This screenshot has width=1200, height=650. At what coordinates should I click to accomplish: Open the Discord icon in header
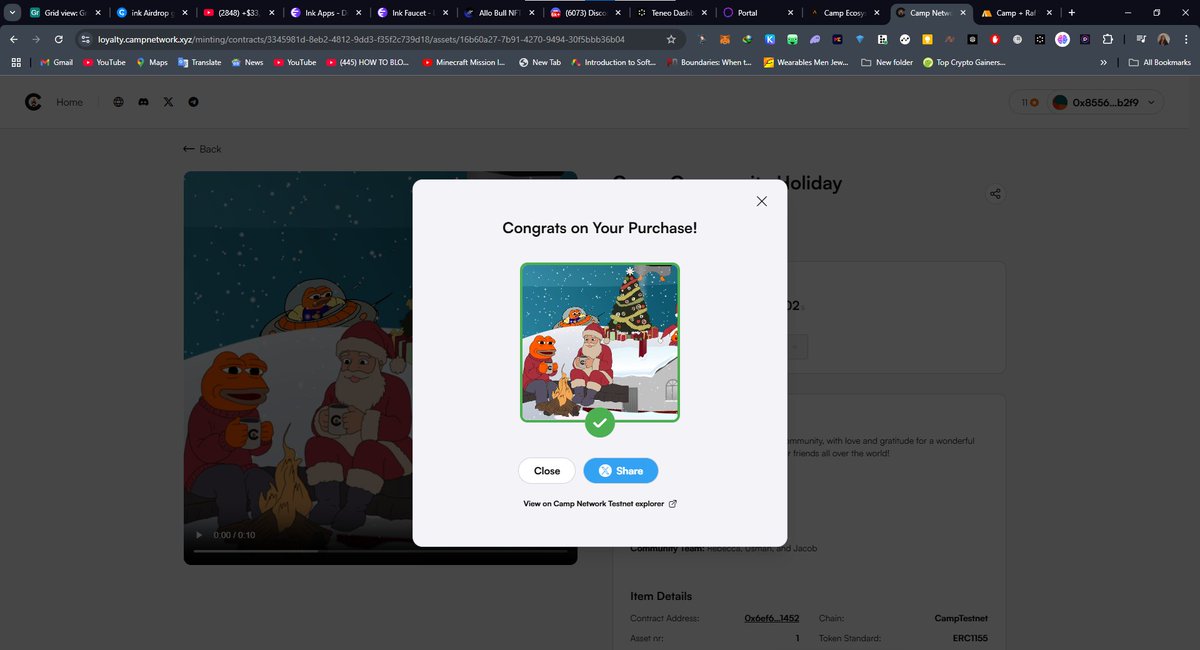tap(144, 102)
